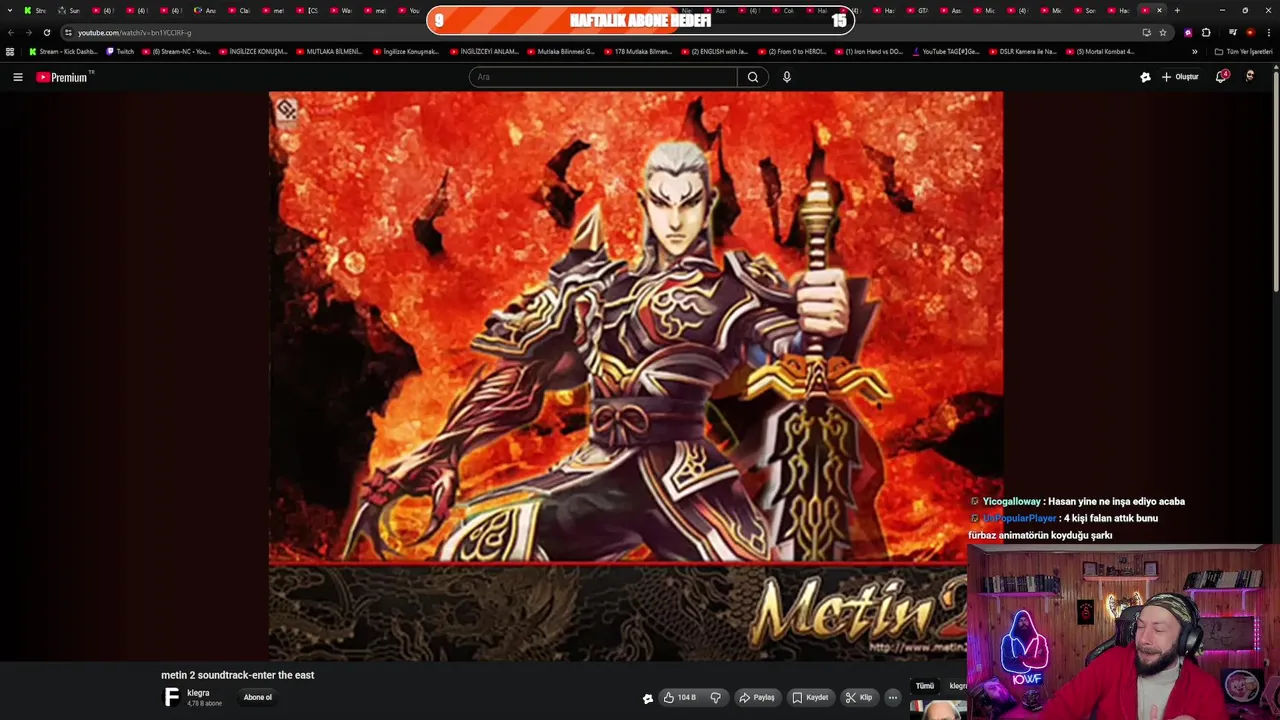1280x720 pixels.
Task: Go back in browser history
Action: coord(11,32)
